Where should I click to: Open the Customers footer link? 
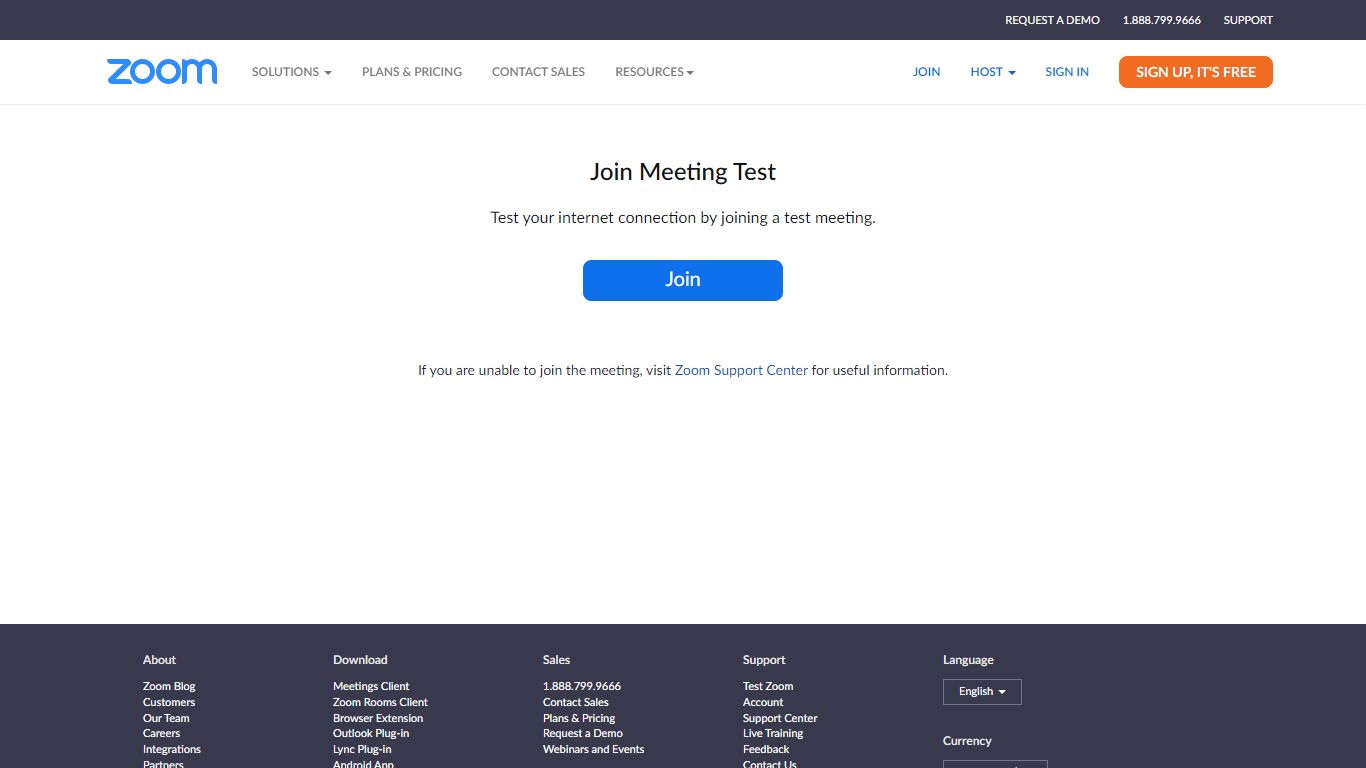(x=169, y=702)
